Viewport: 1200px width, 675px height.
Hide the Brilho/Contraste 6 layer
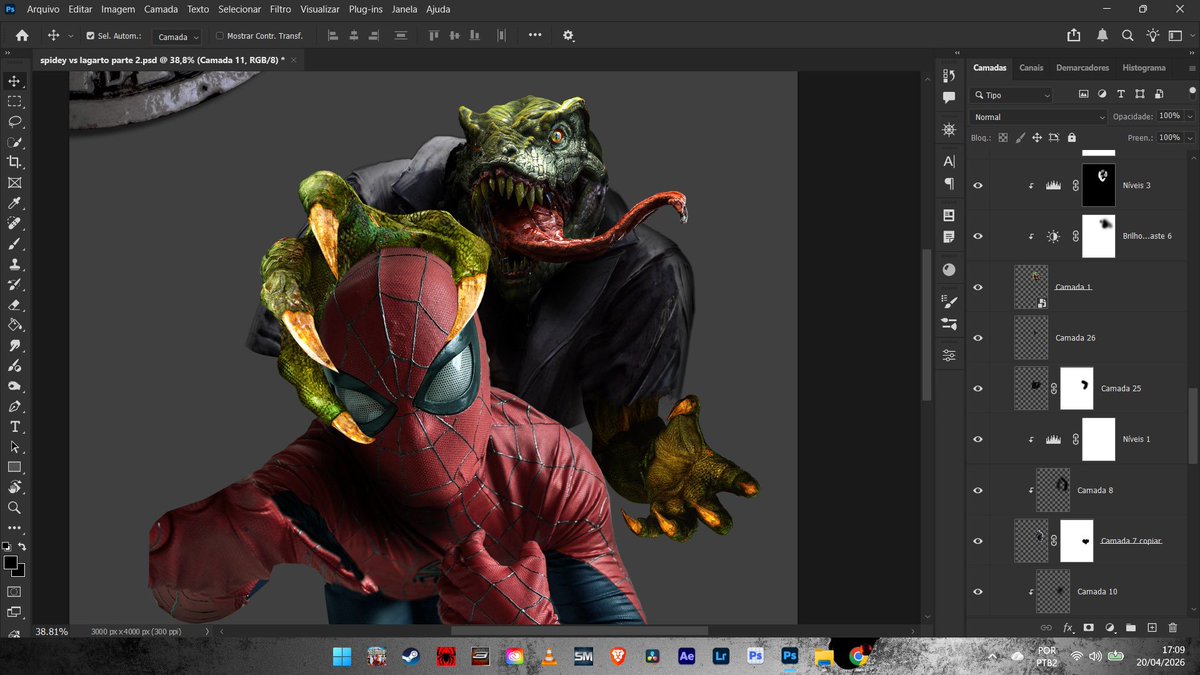click(x=978, y=236)
